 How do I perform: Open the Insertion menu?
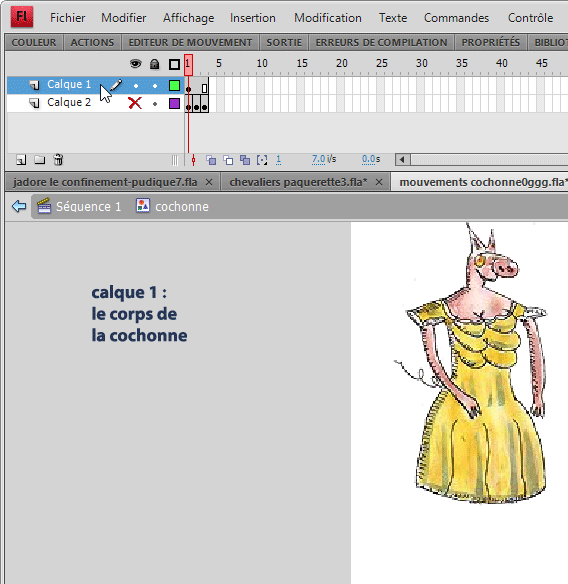(x=253, y=18)
